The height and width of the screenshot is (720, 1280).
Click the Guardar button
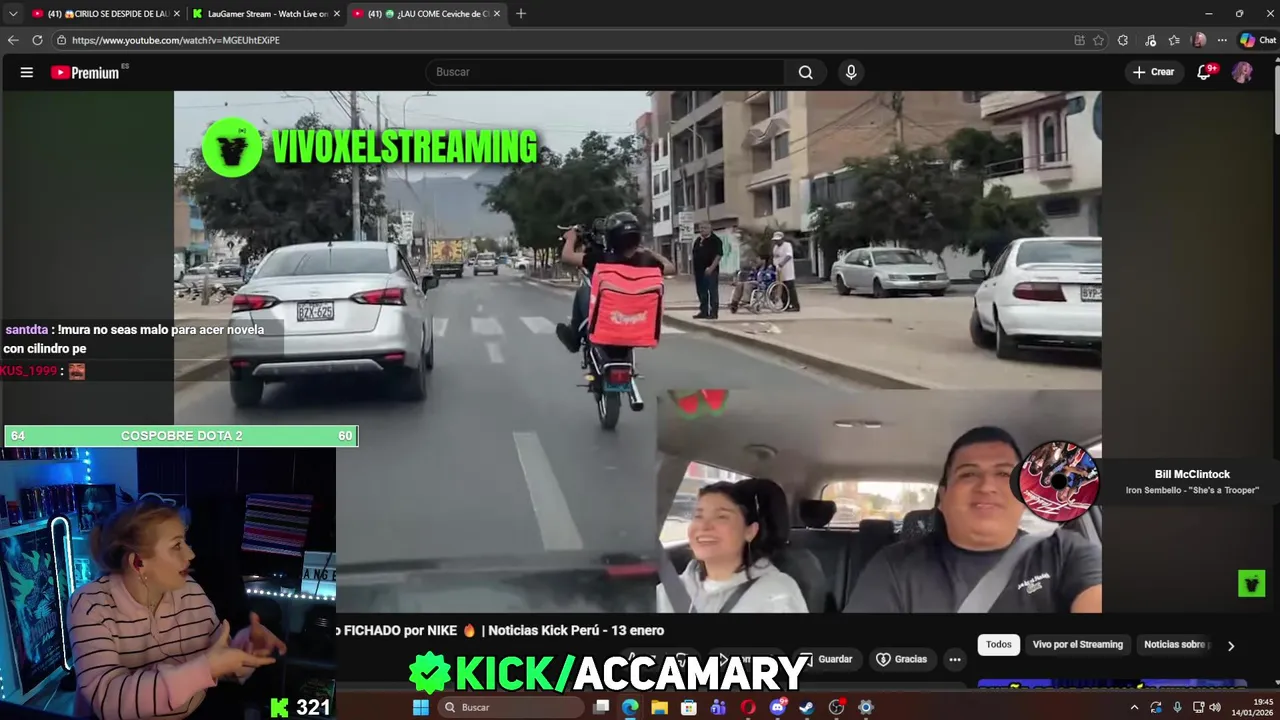(826, 659)
